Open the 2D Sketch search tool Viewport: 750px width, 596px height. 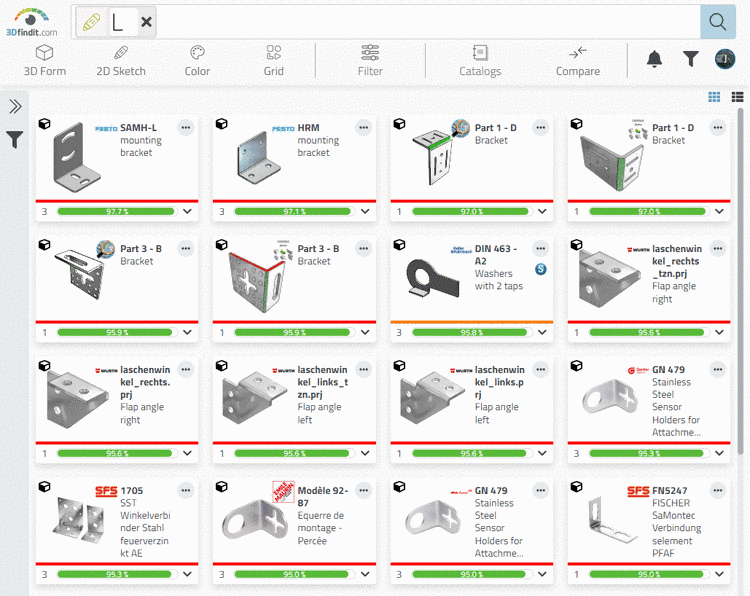(x=121, y=61)
